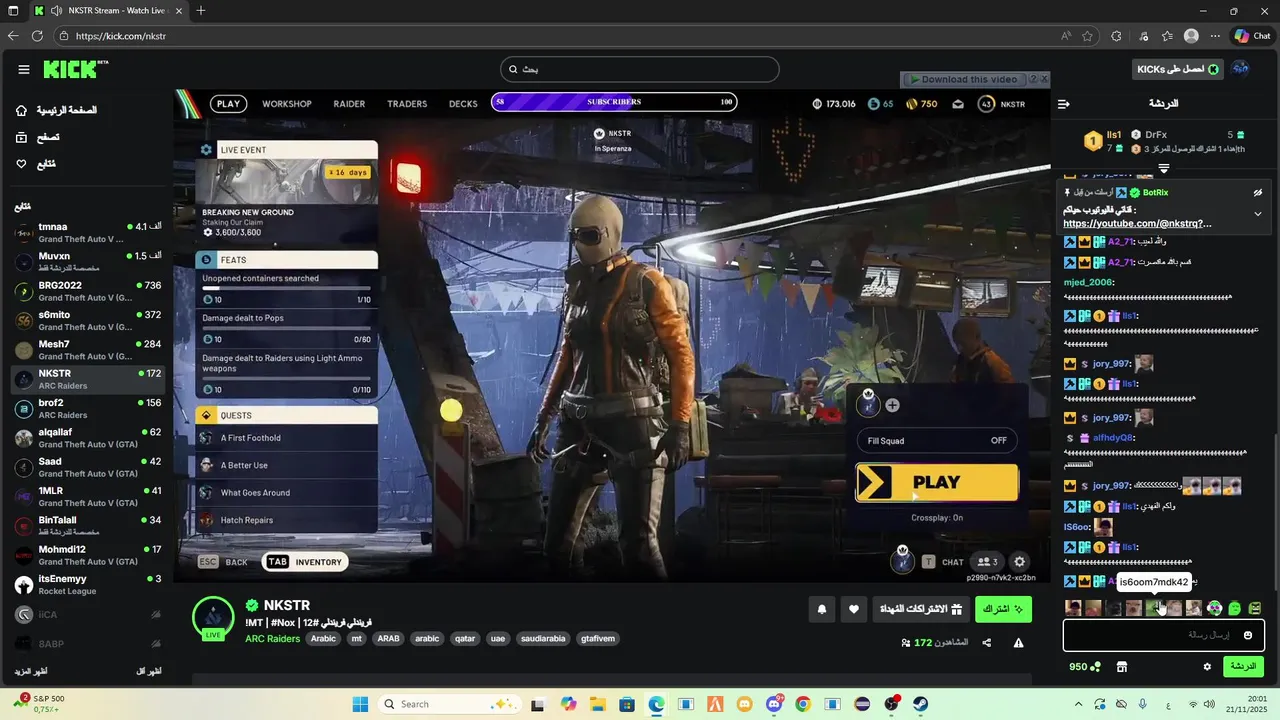
Task: Switch to the in-game DECKS tab
Action: coord(463,104)
